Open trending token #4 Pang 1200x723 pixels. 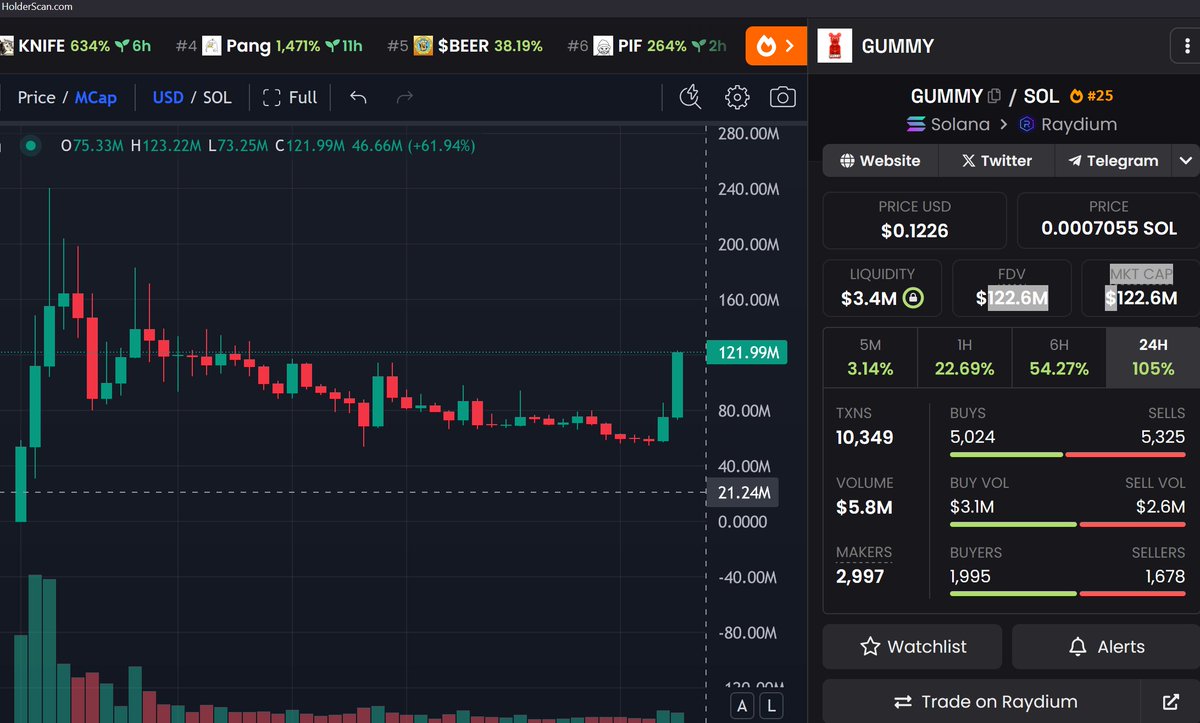[x=269, y=46]
